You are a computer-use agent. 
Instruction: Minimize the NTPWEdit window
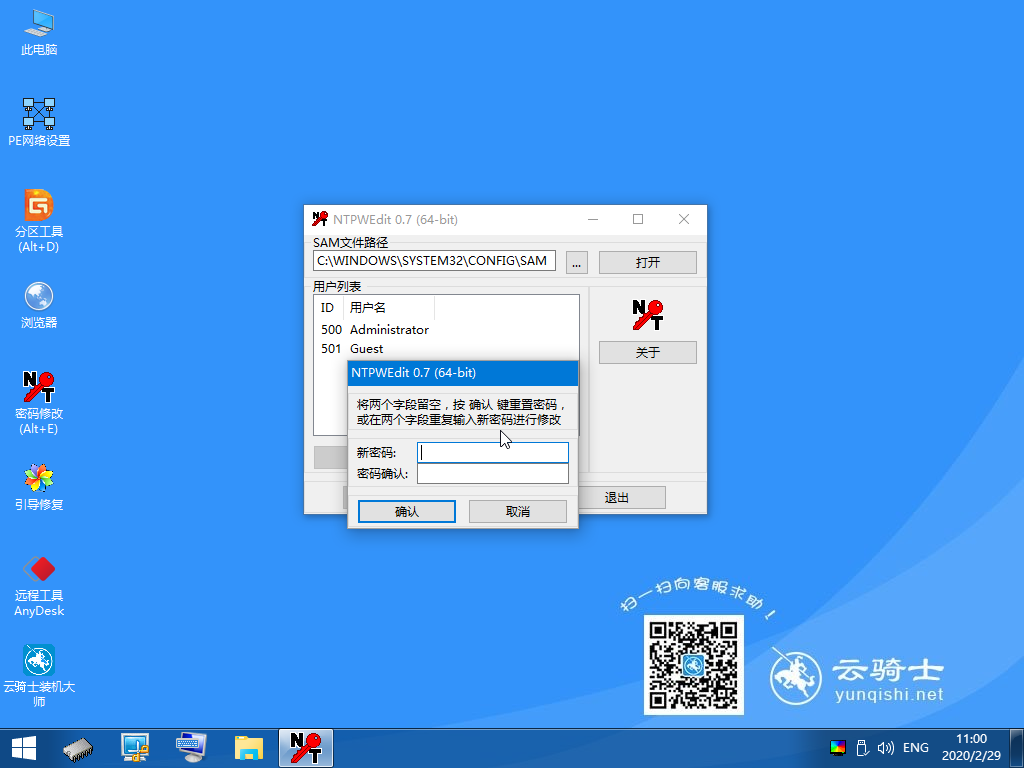(x=593, y=219)
